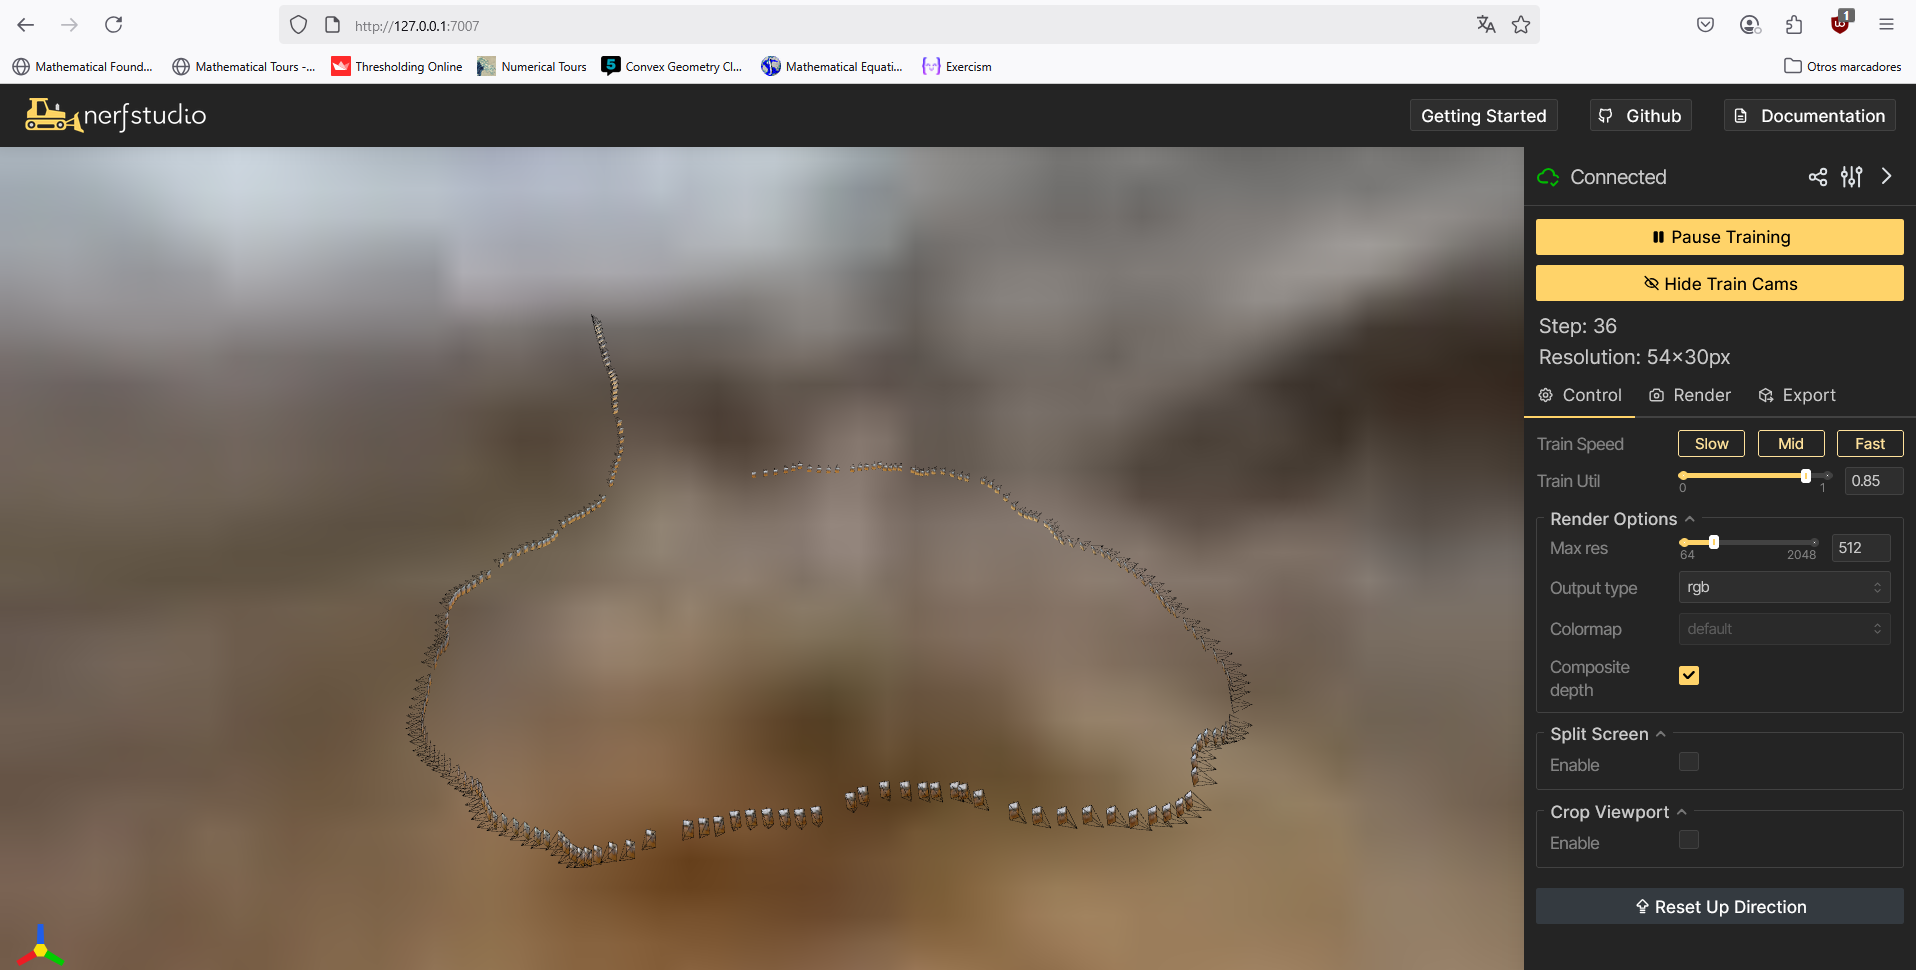Enable the Crop Viewport checkbox
The image size is (1916, 970).
click(x=1688, y=840)
